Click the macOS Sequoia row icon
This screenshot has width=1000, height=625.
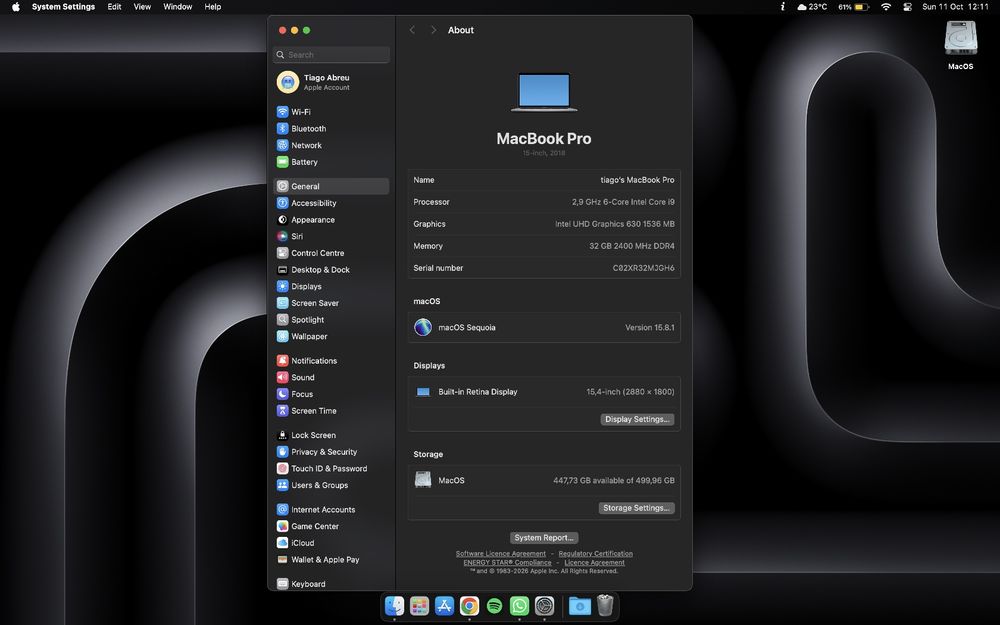coord(423,327)
